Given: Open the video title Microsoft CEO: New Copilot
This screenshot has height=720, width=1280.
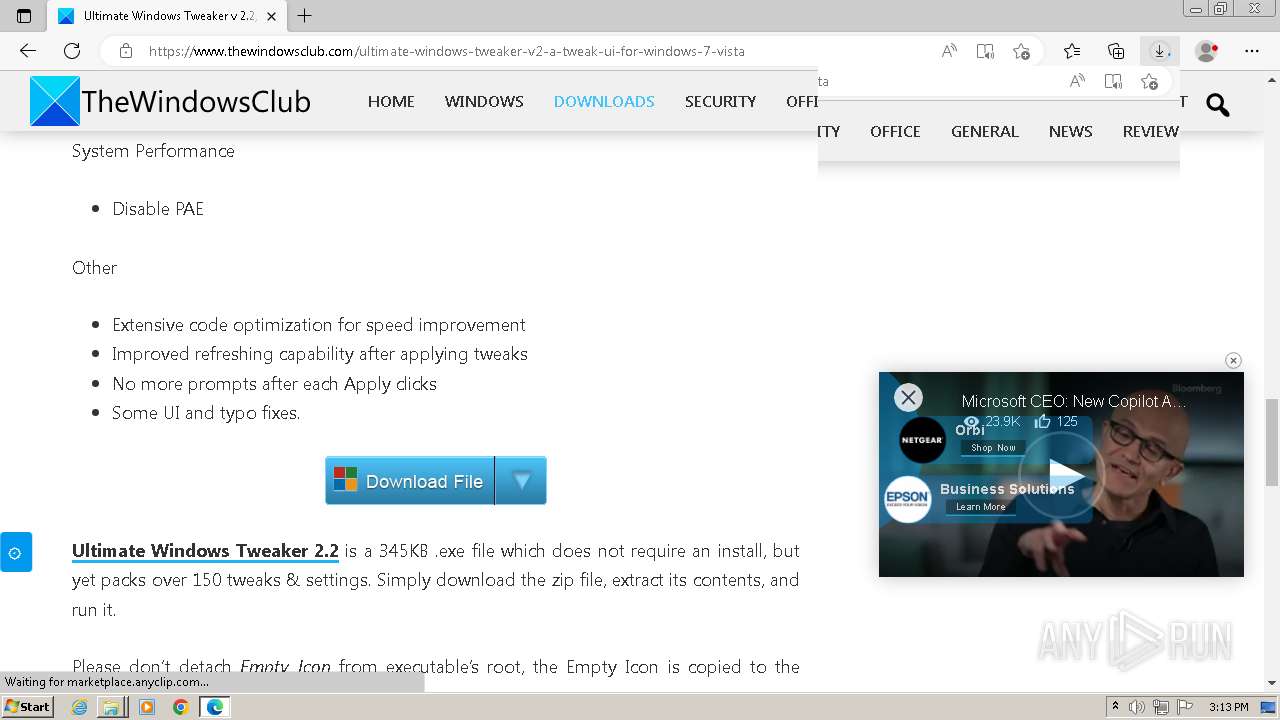Looking at the screenshot, I should [x=1075, y=401].
